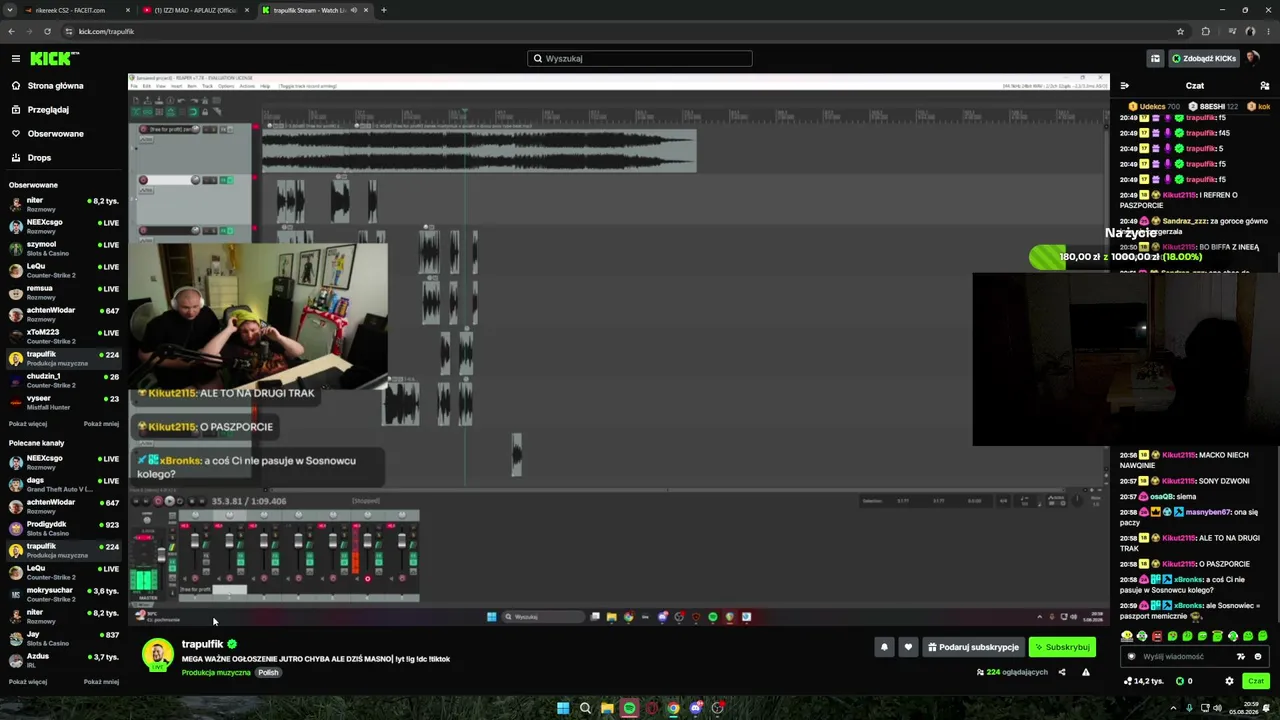Open niter's channel in followed list
This screenshot has height=720, width=1280.
(x=64, y=204)
